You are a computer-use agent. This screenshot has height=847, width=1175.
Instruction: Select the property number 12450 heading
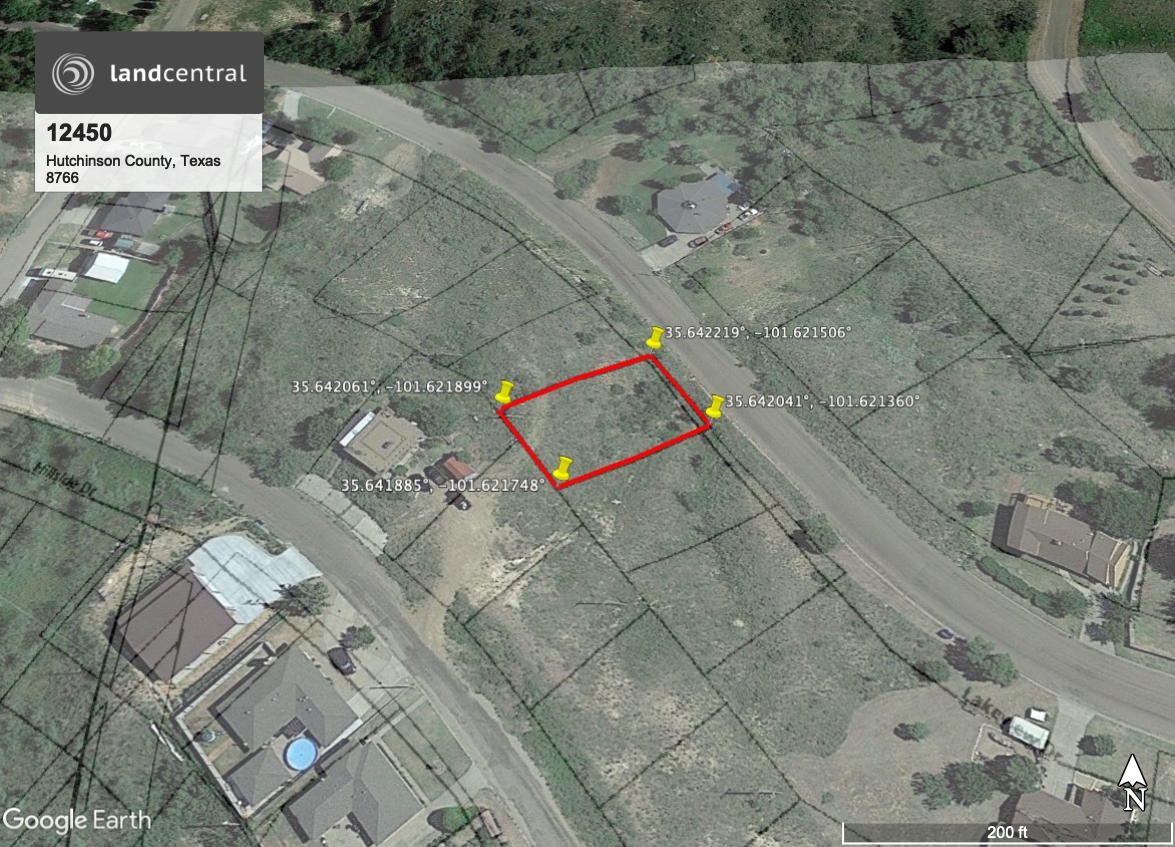pyautogui.click(x=79, y=133)
